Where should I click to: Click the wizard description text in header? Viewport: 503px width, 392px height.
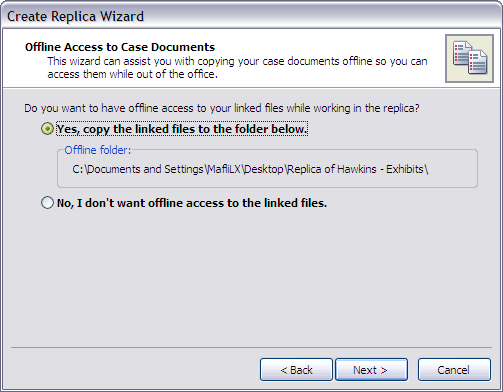pos(237,68)
